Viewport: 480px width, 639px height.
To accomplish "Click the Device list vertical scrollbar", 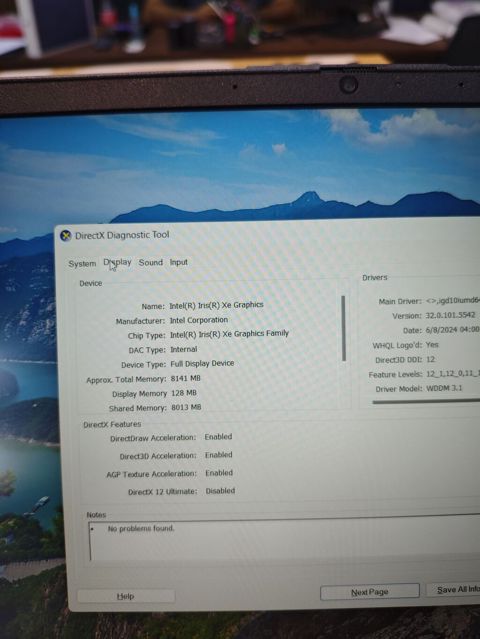I will click(343, 328).
